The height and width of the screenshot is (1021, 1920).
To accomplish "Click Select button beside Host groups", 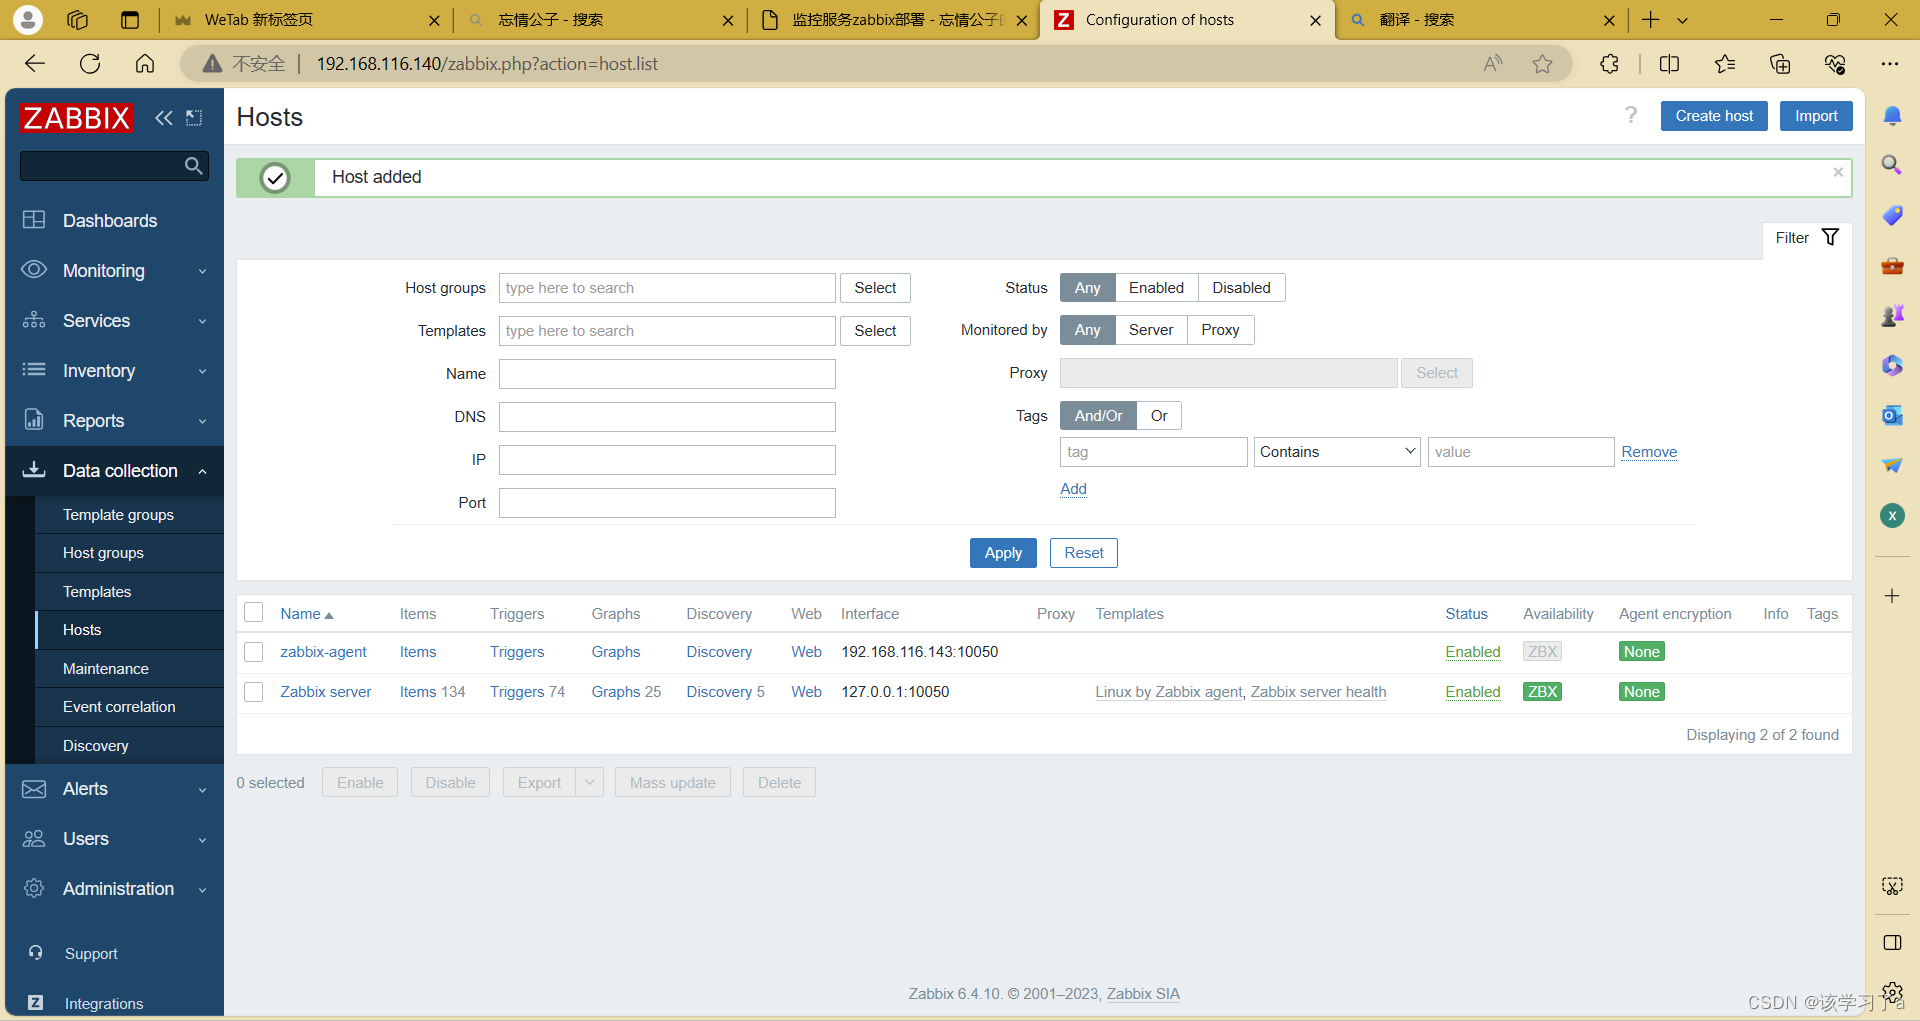I will coord(875,288).
